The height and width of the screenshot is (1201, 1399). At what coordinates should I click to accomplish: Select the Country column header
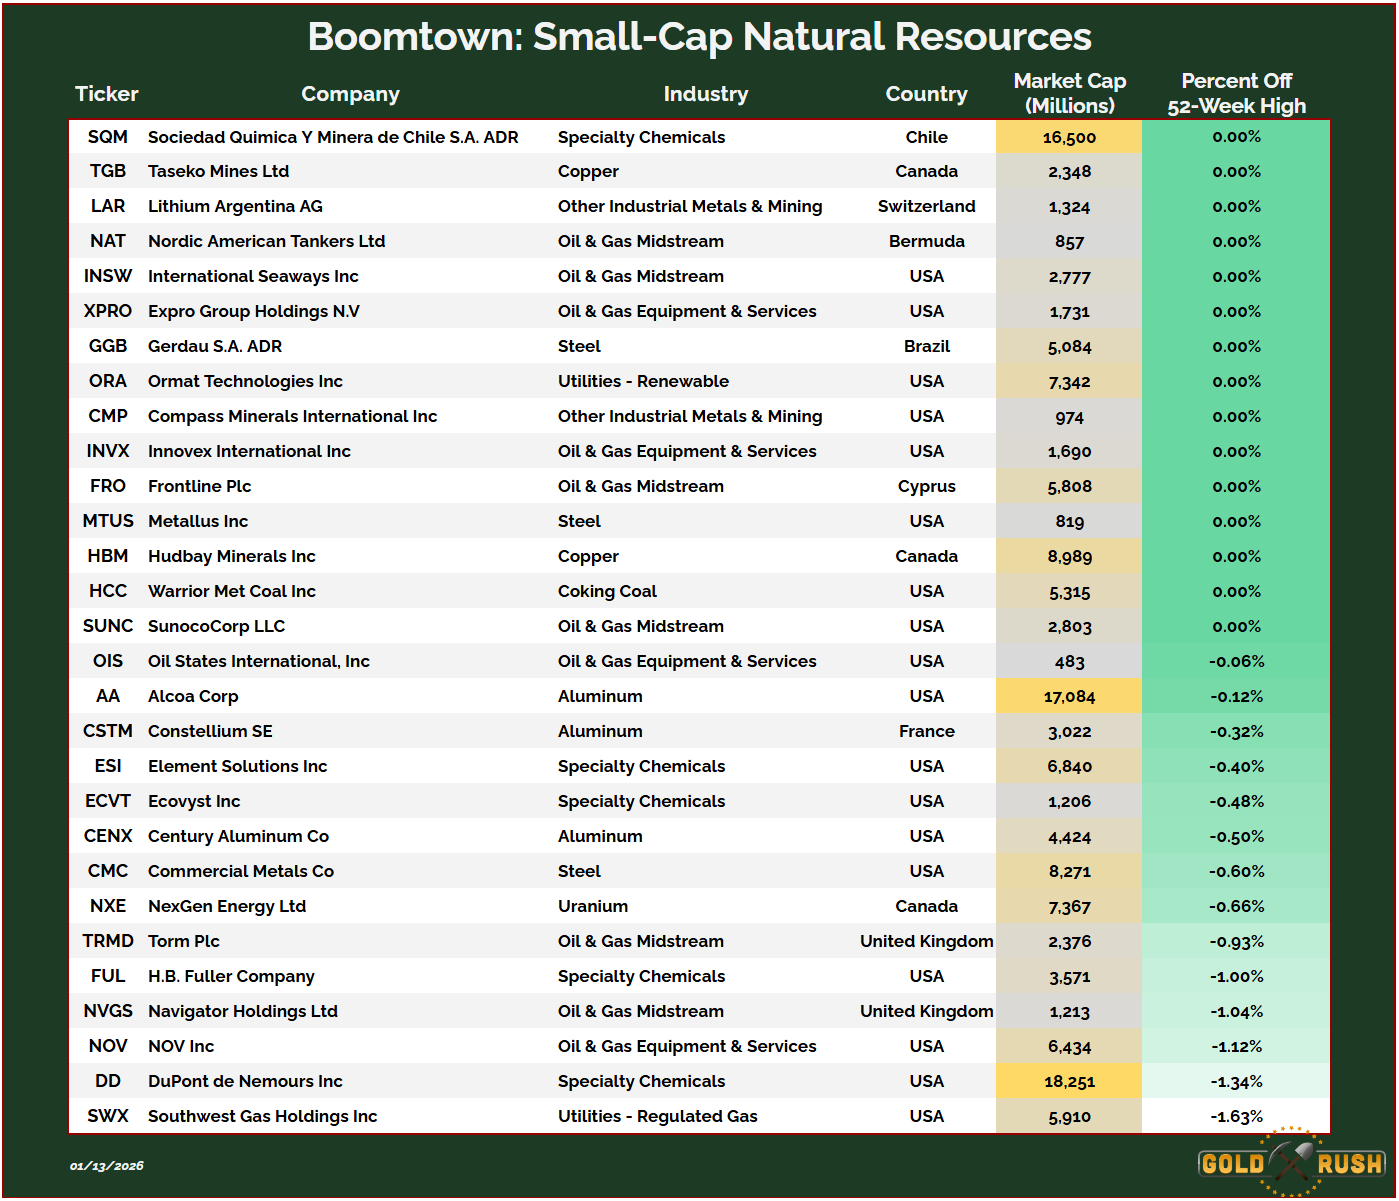click(926, 94)
